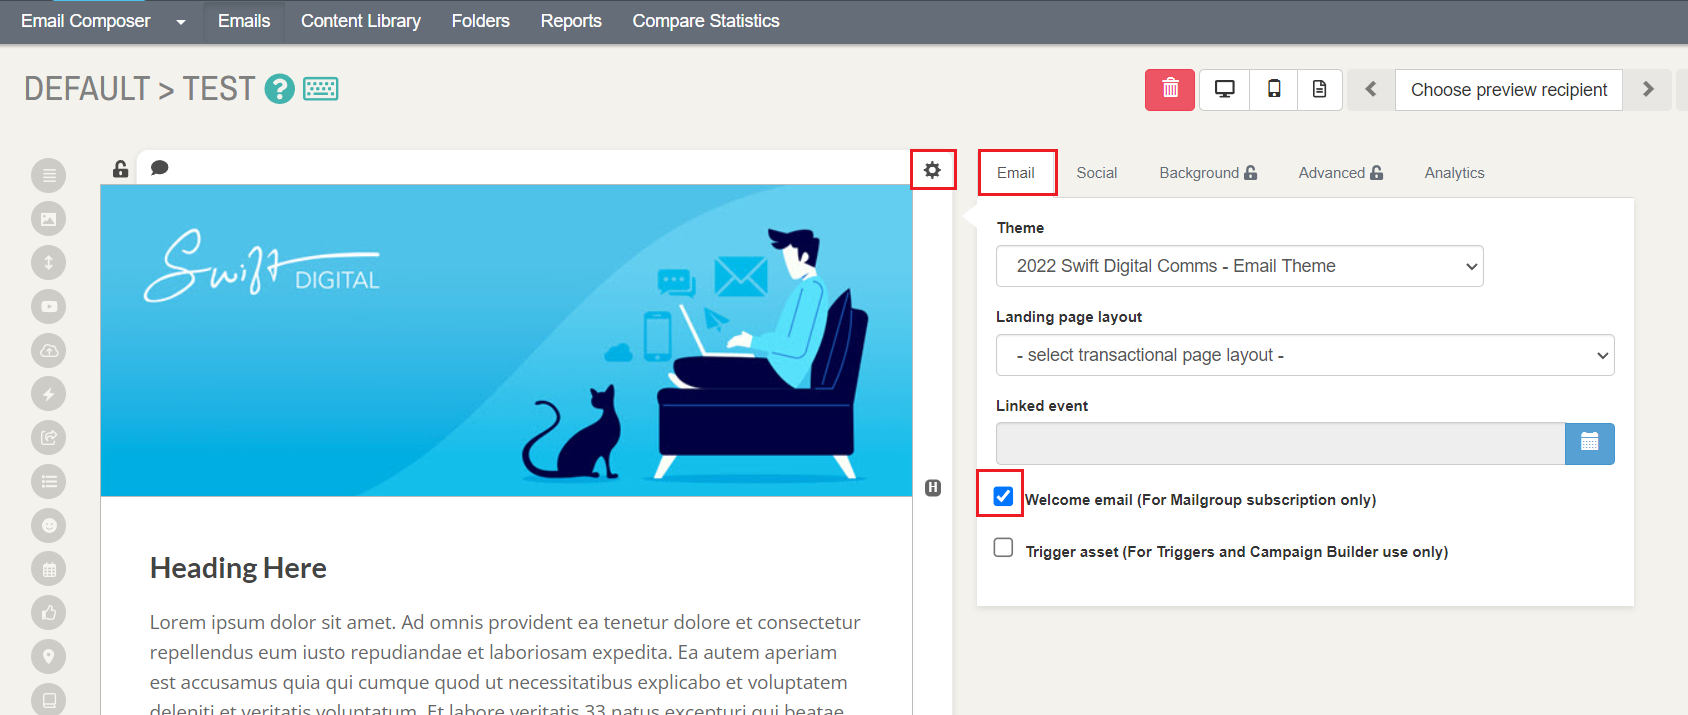The height and width of the screenshot is (715, 1688).
Task: Open the Theme dropdown
Action: [x=1240, y=266]
